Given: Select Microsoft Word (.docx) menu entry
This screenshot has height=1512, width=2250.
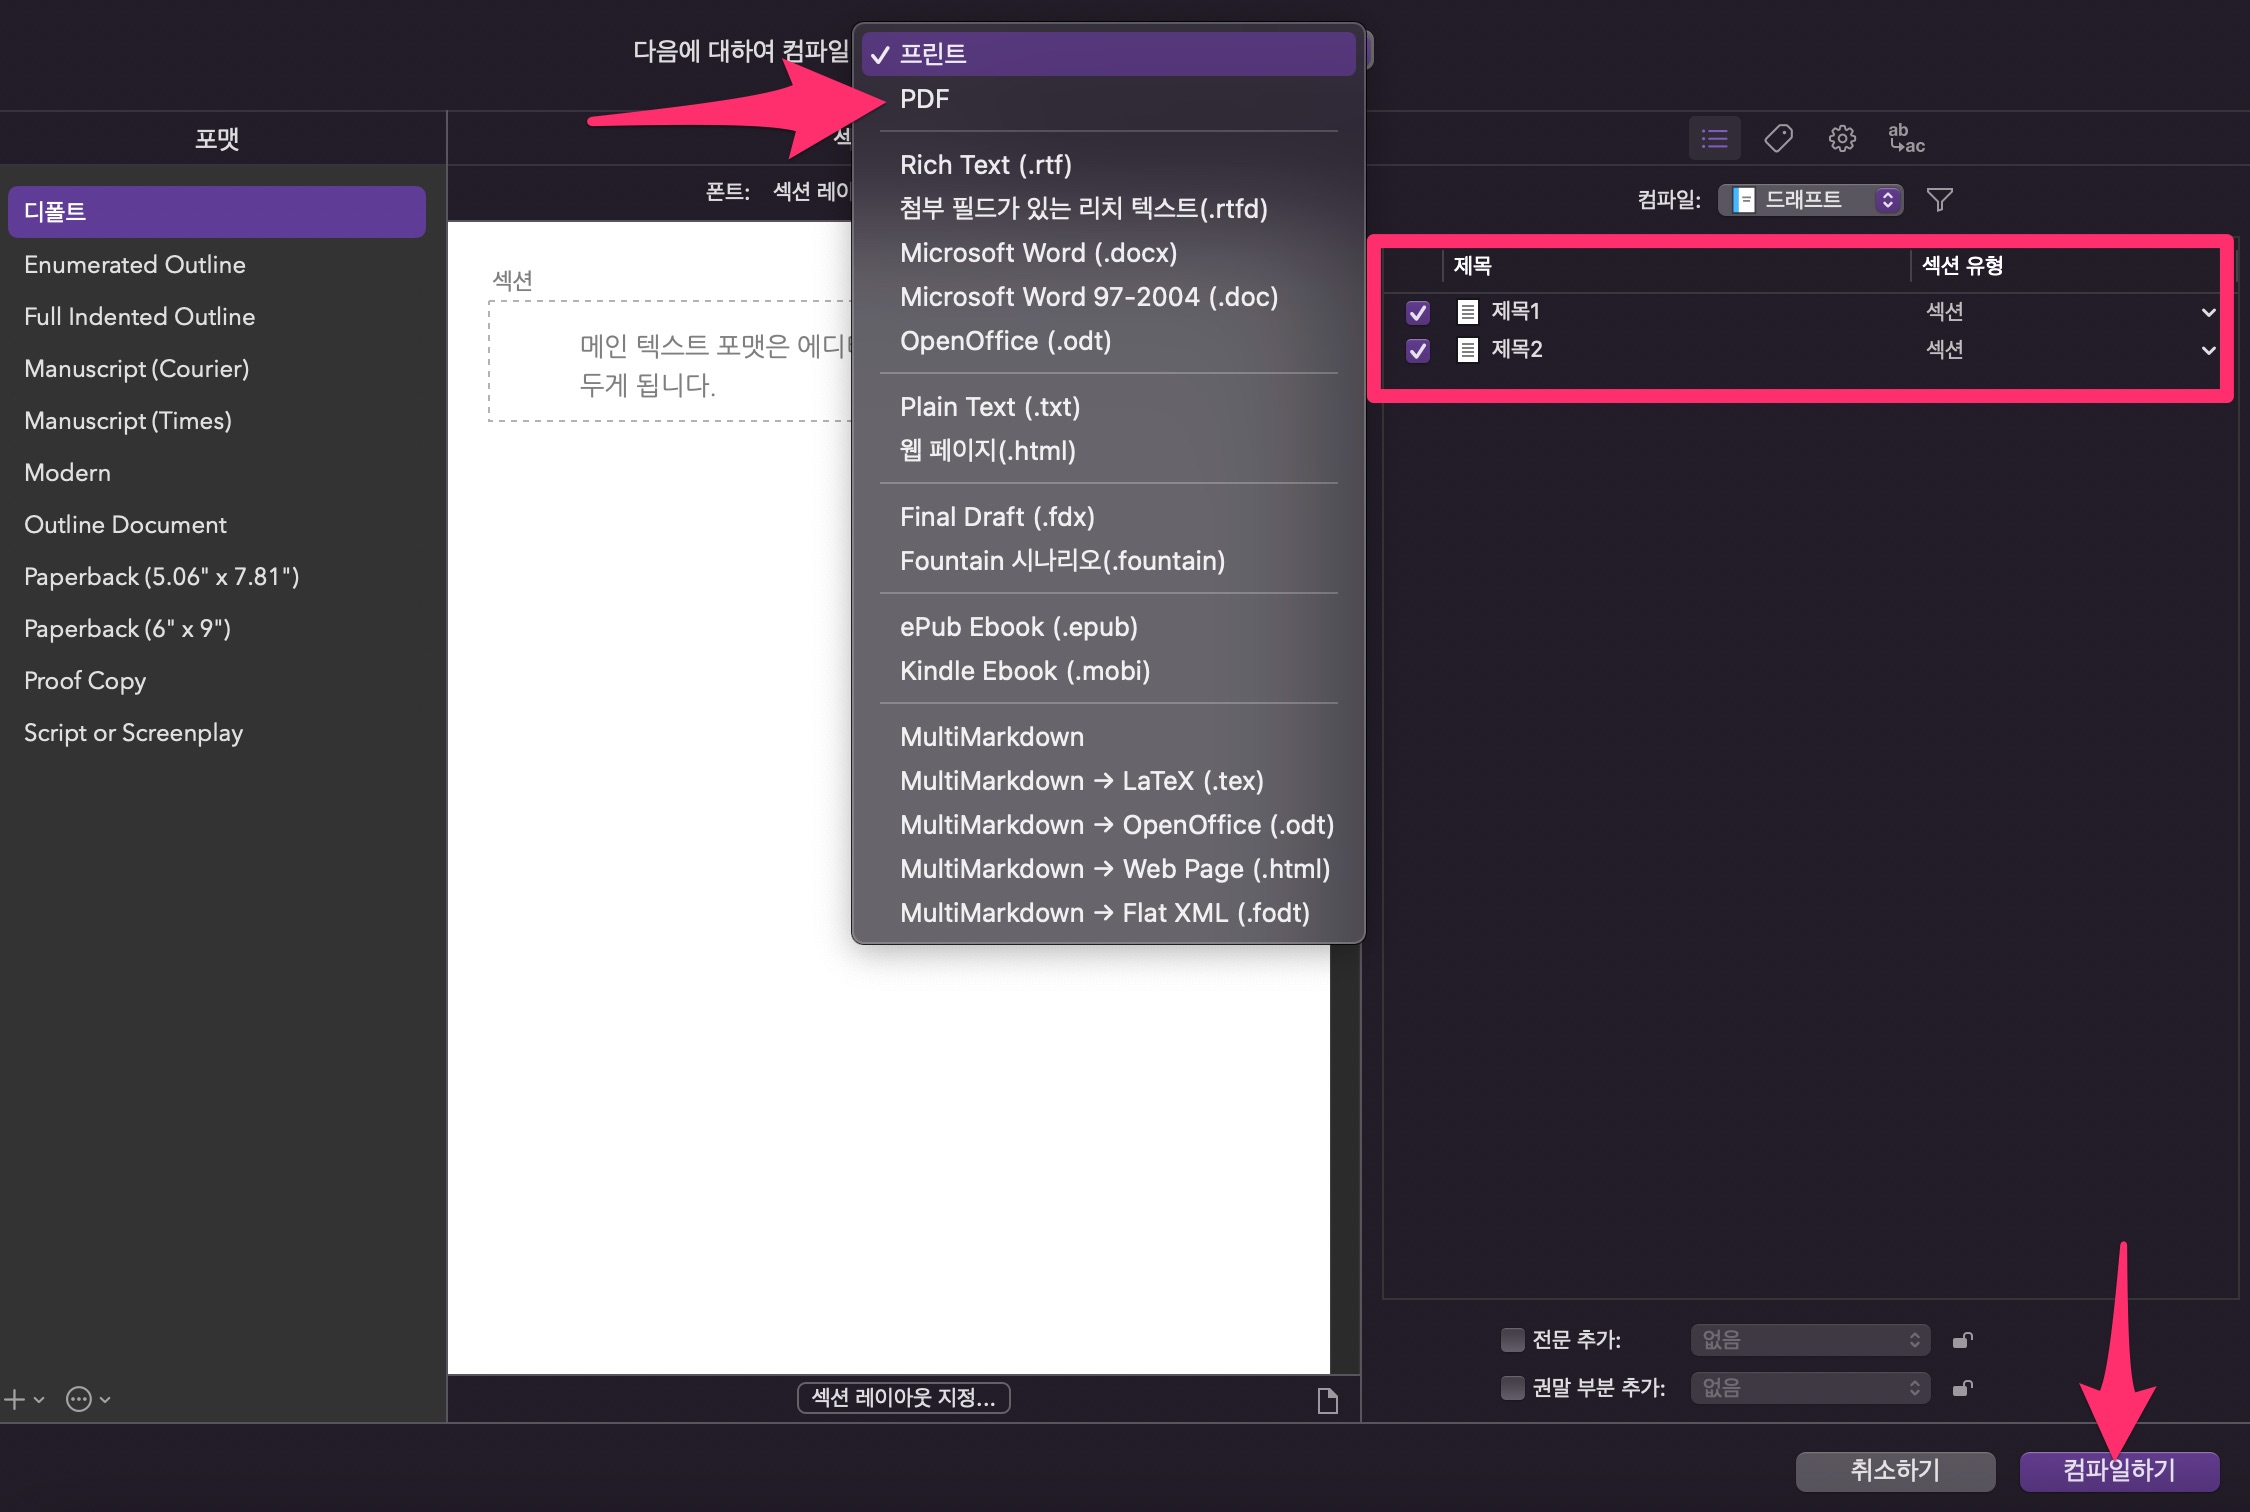Looking at the screenshot, I should tap(1038, 253).
